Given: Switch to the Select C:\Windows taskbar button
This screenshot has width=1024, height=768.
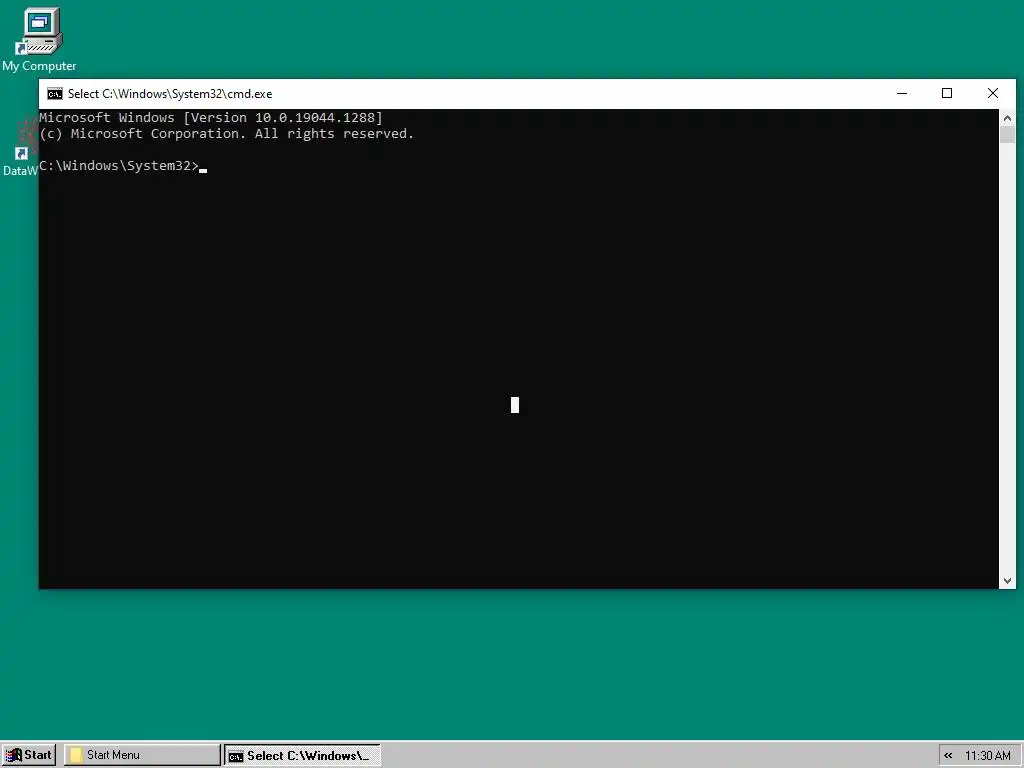Looking at the screenshot, I should [302, 756].
